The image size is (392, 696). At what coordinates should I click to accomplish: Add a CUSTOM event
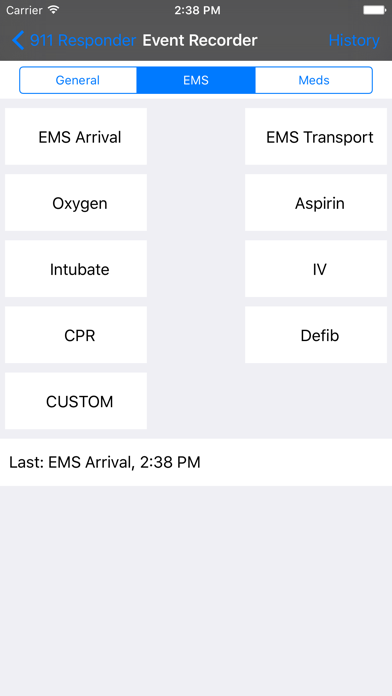coord(76,401)
